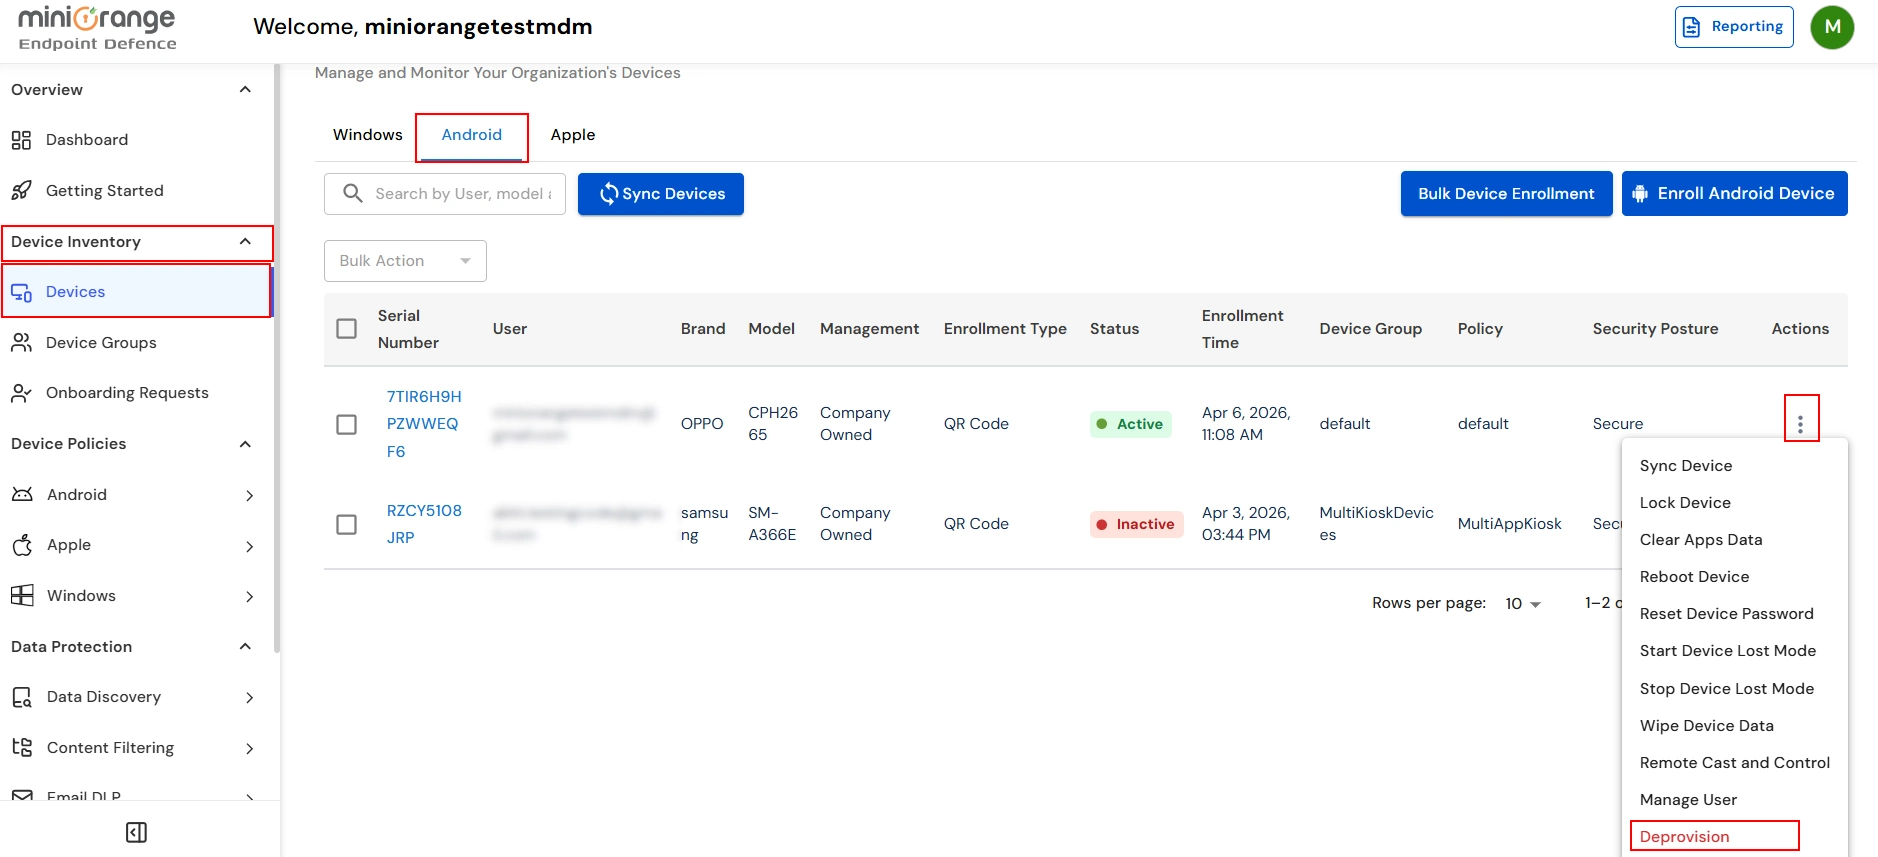
Task: Click the Sync Devices button
Action: tap(661, 194)
